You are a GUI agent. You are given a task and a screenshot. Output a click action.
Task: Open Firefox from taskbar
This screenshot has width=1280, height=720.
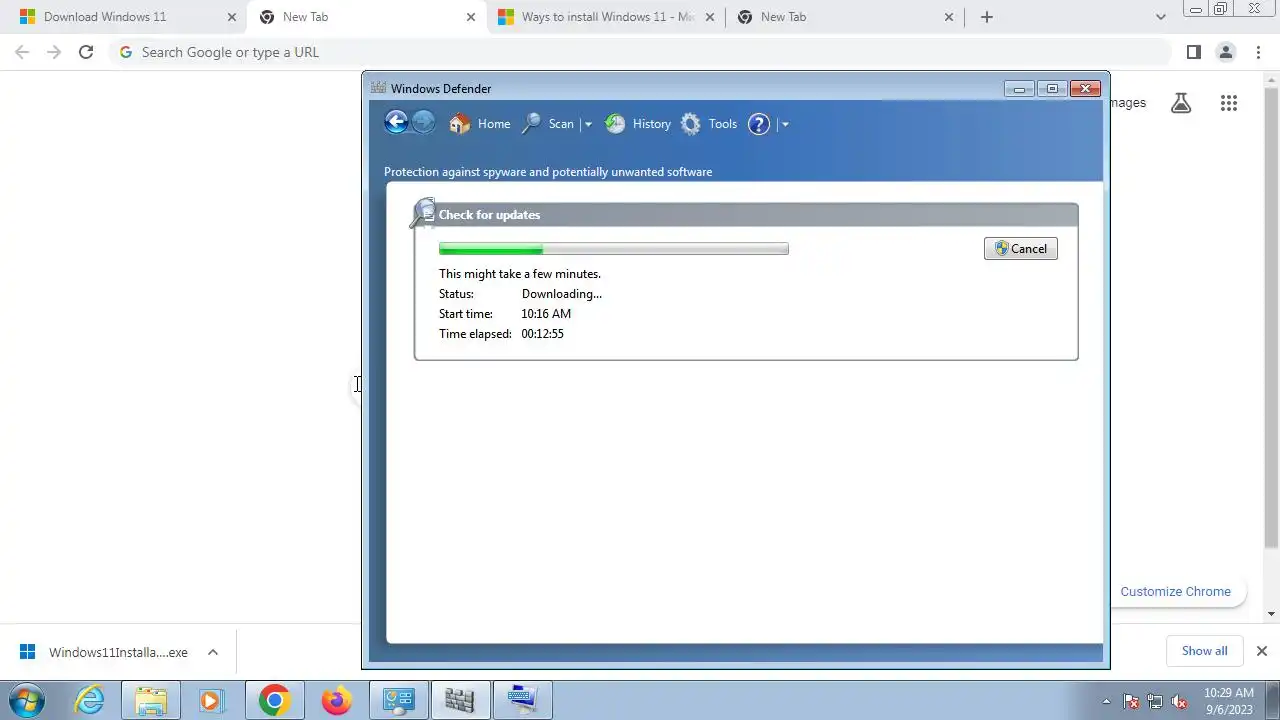click(336, 700)
